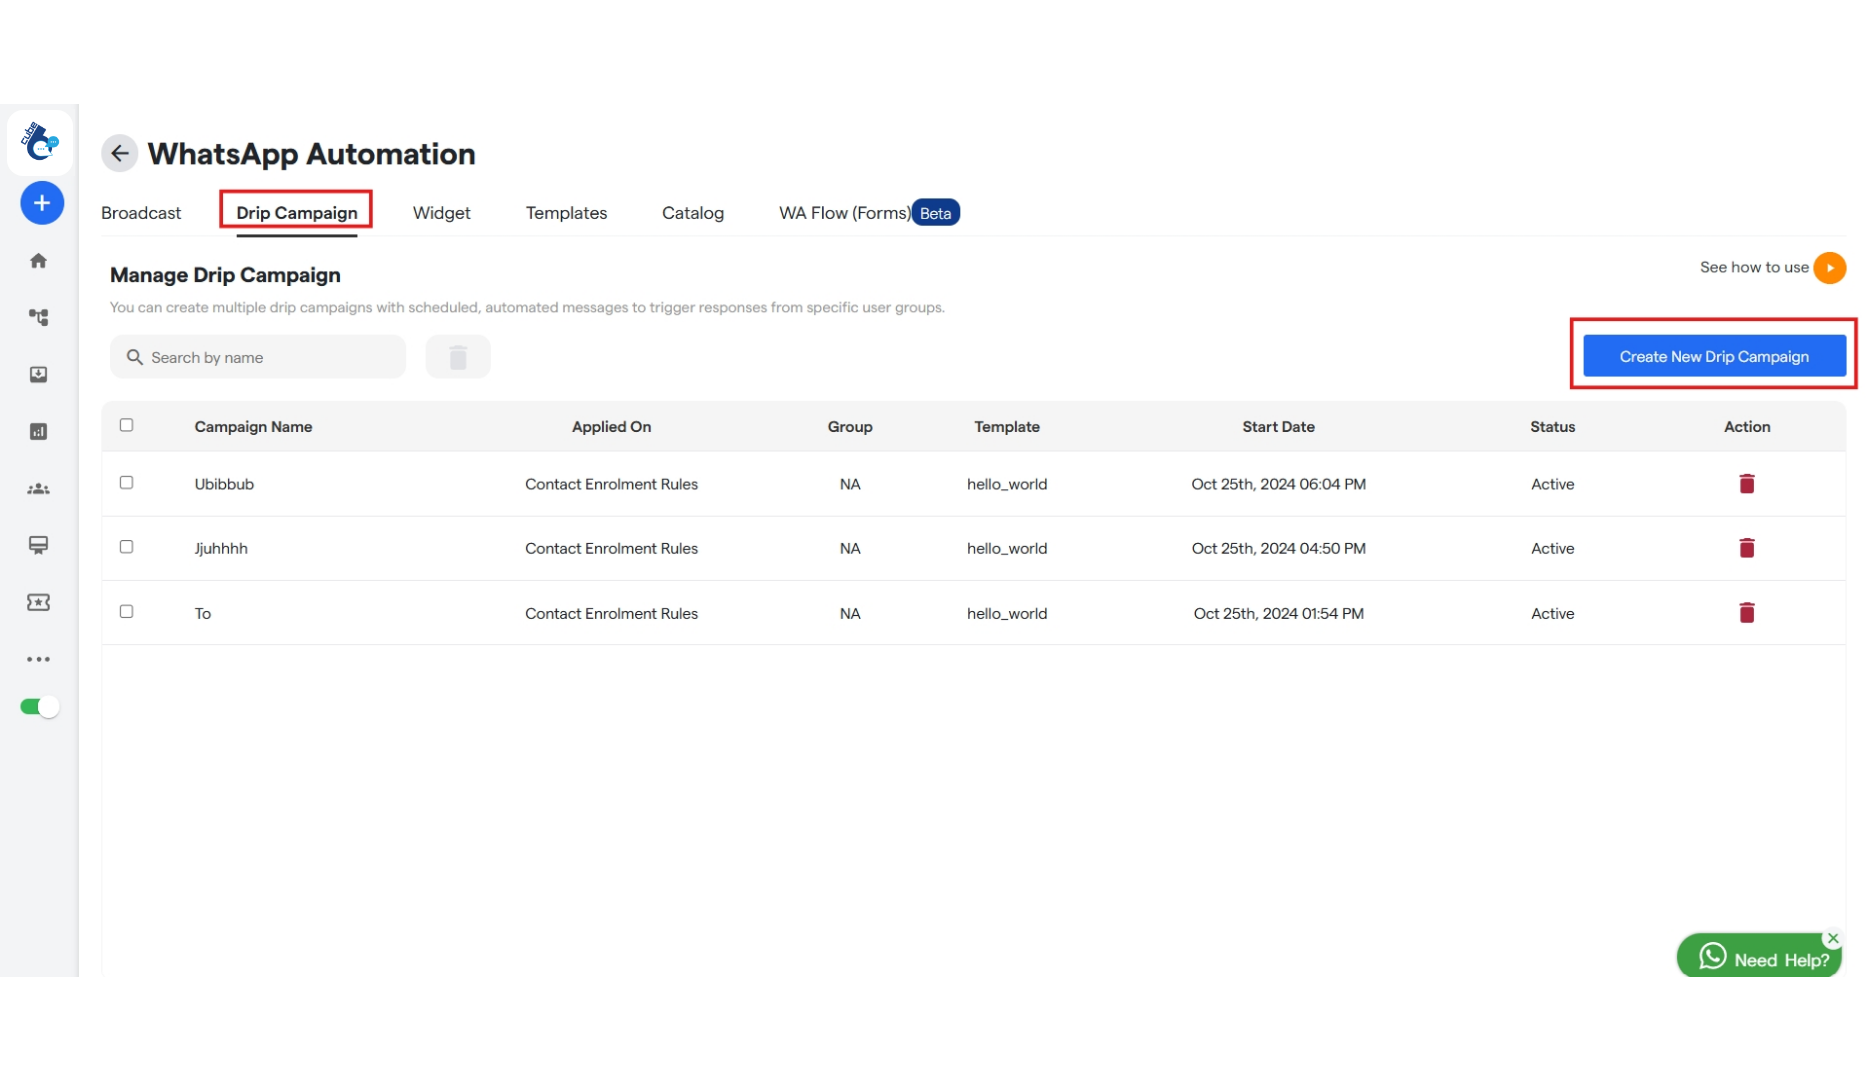Click Contact Enrolment Rules in To row

click(x=611, y=614)
